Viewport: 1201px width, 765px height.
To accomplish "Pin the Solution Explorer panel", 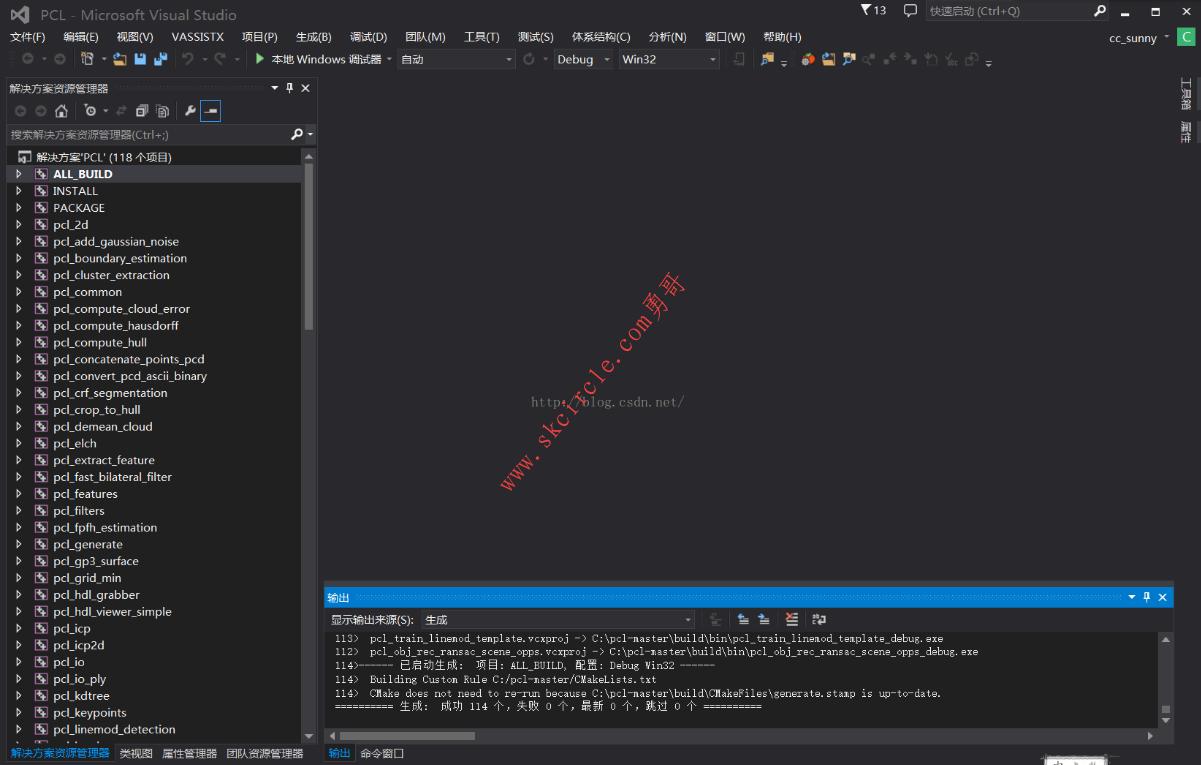I will [290, 88].
